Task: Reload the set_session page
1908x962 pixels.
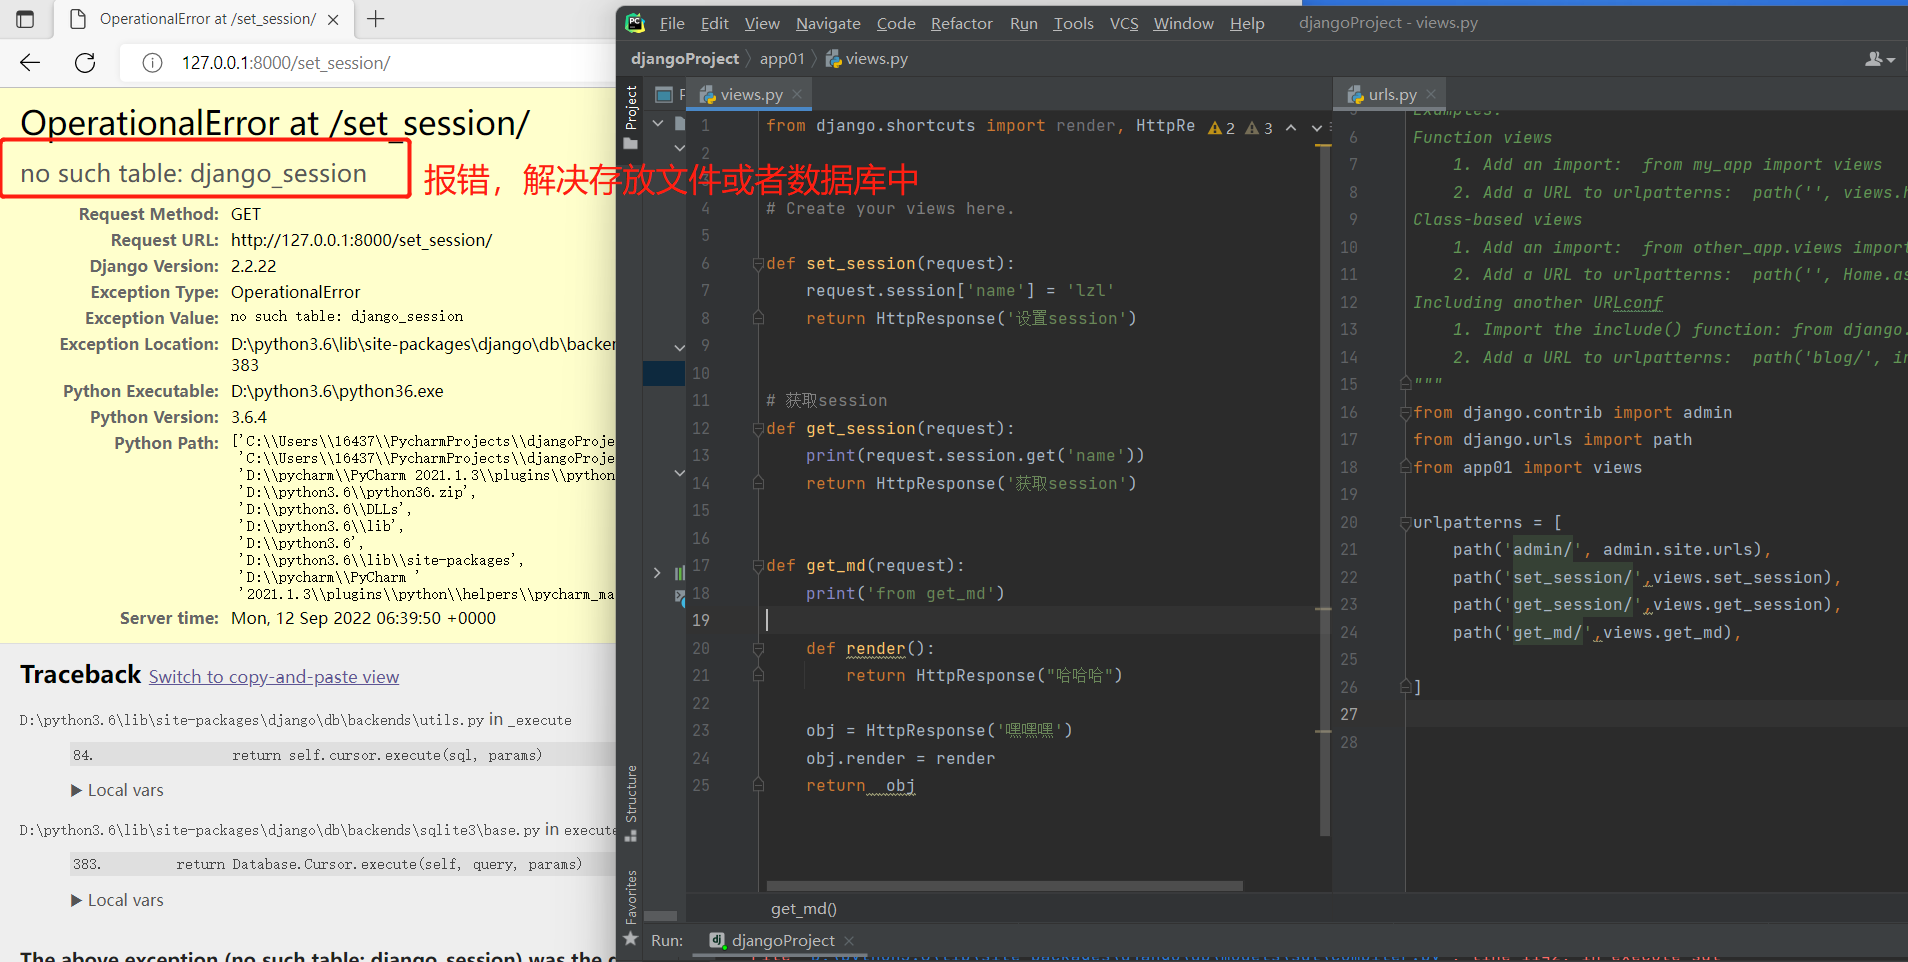Action: (85, 63)
